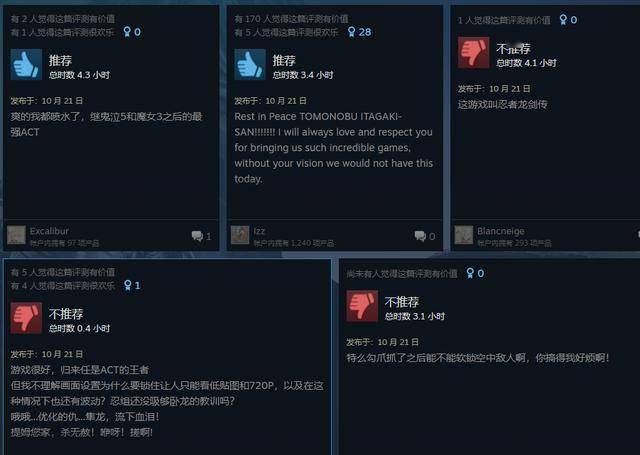This screenshot has width=640, height=455.
Task: Click award ribbon showing 1 on bottom-left review
Action: pos(128,285)
